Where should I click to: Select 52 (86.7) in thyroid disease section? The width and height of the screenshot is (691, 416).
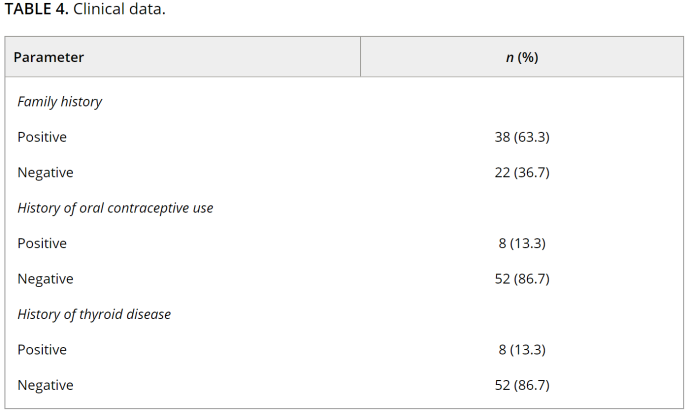point(522,385)
